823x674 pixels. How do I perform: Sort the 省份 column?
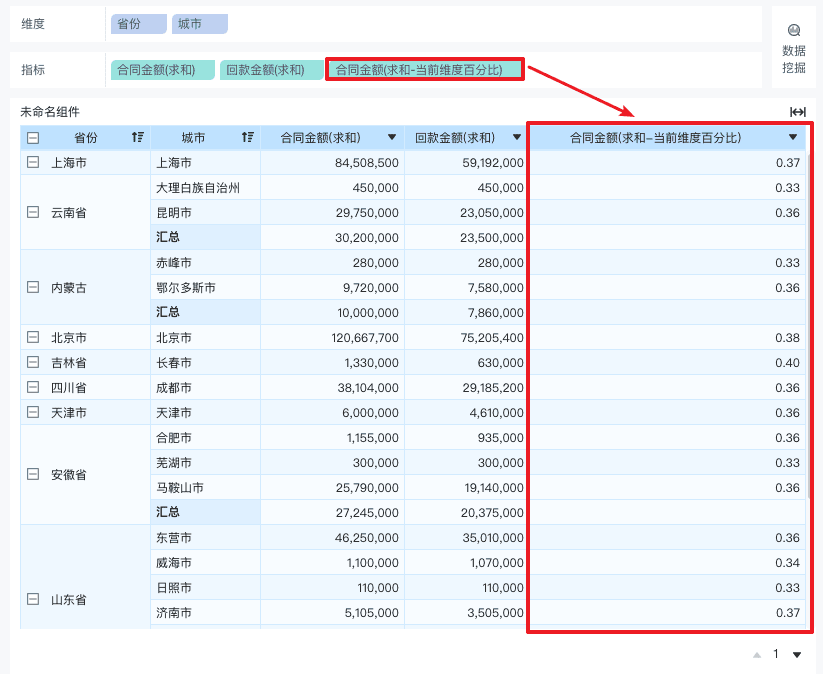[x=138, y=138]
